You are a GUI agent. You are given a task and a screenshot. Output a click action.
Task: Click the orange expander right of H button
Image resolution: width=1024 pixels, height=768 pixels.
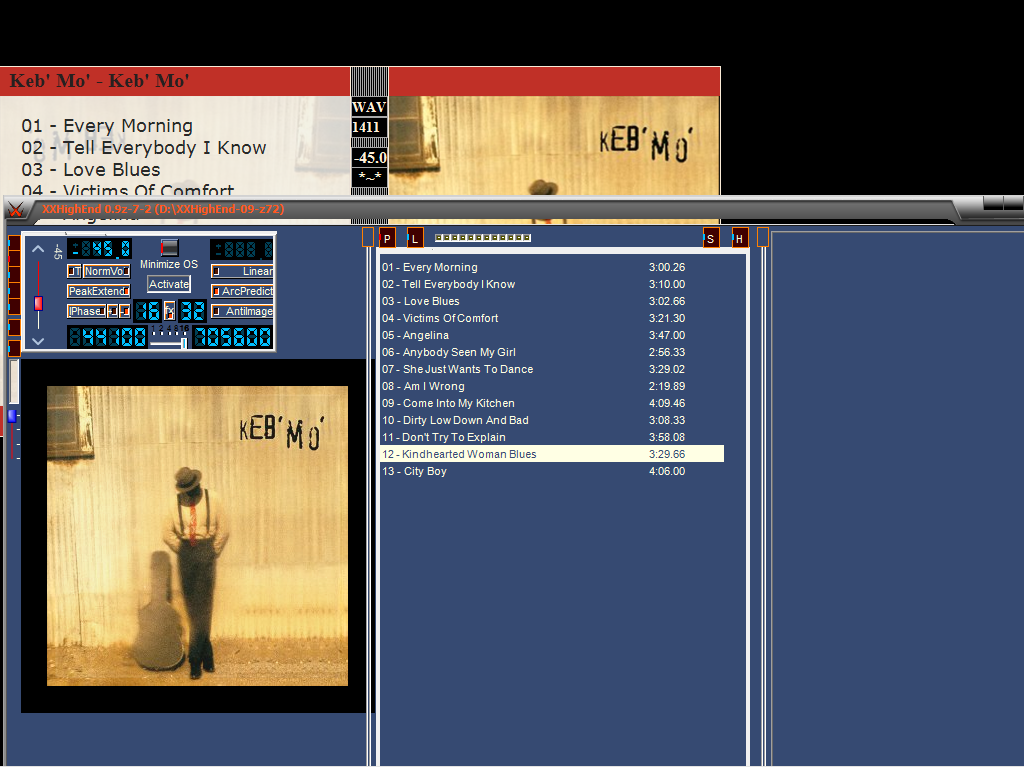(763, 237)
